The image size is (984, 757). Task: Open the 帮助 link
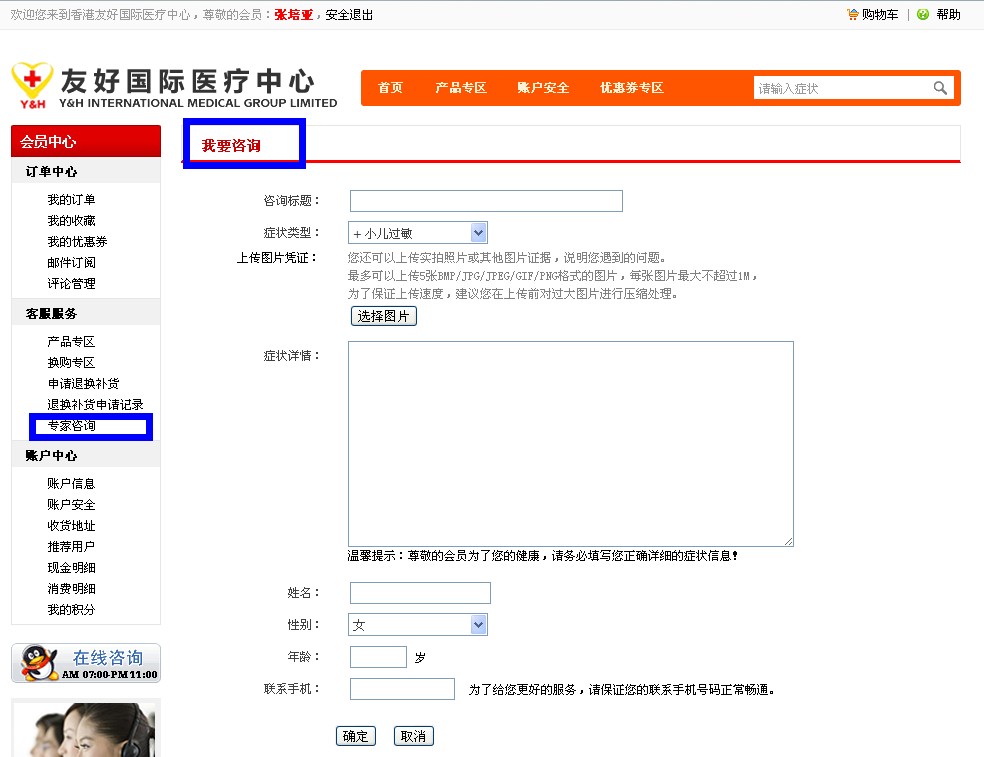point(948,14)
